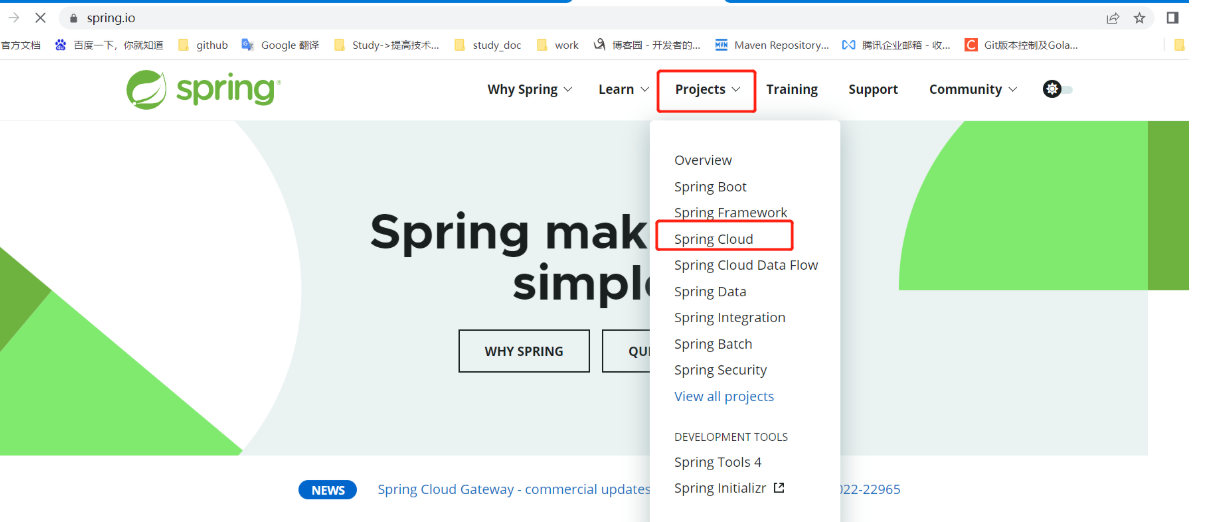The image size is (1208, 522).
Task: Open the Spring Cloud Gateway news link
Action: 514,489
